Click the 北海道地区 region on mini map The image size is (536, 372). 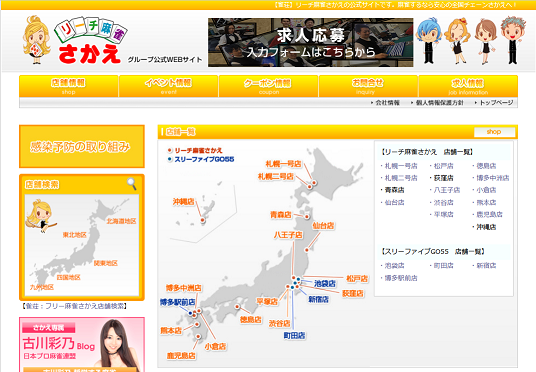pos(121,221)
